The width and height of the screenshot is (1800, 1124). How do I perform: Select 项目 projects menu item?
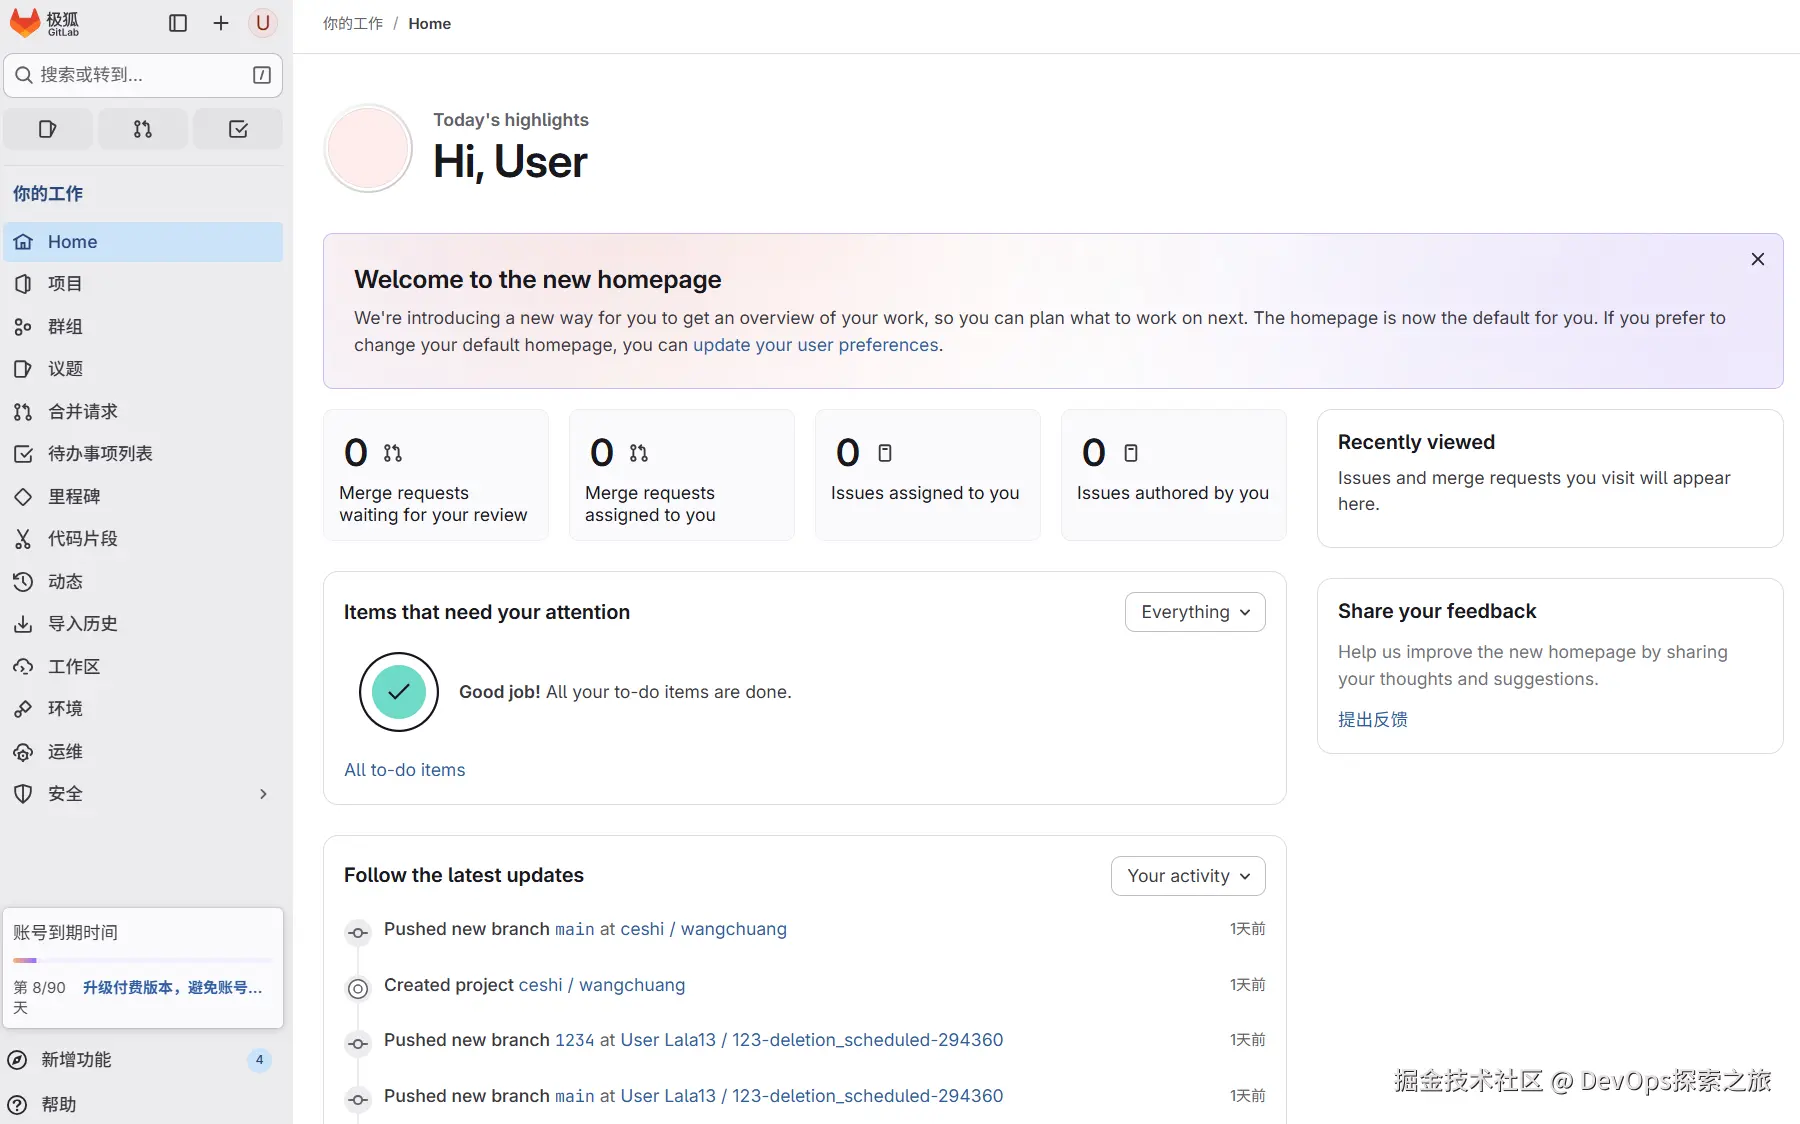coord(65,284)
